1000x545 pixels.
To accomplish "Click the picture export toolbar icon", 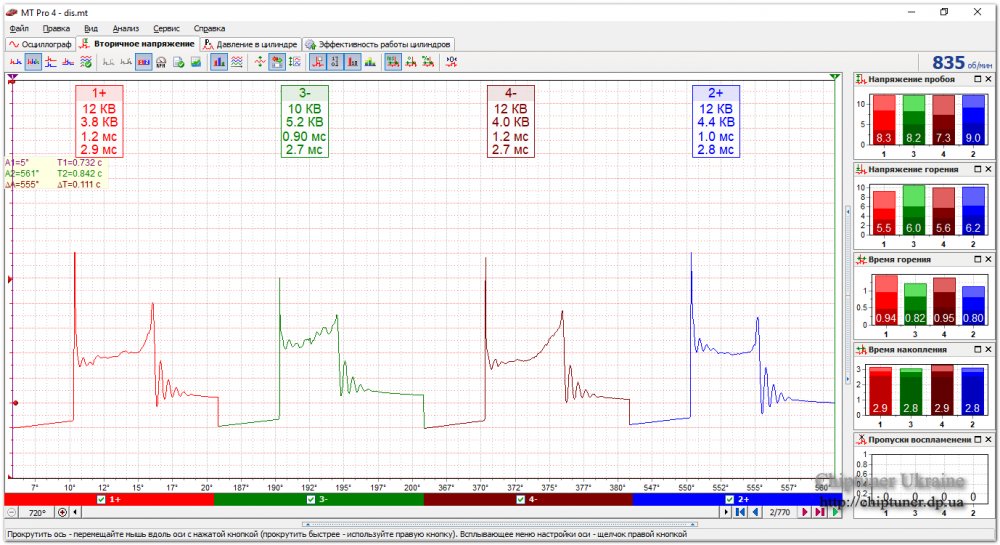I will (x=196, y=62).
